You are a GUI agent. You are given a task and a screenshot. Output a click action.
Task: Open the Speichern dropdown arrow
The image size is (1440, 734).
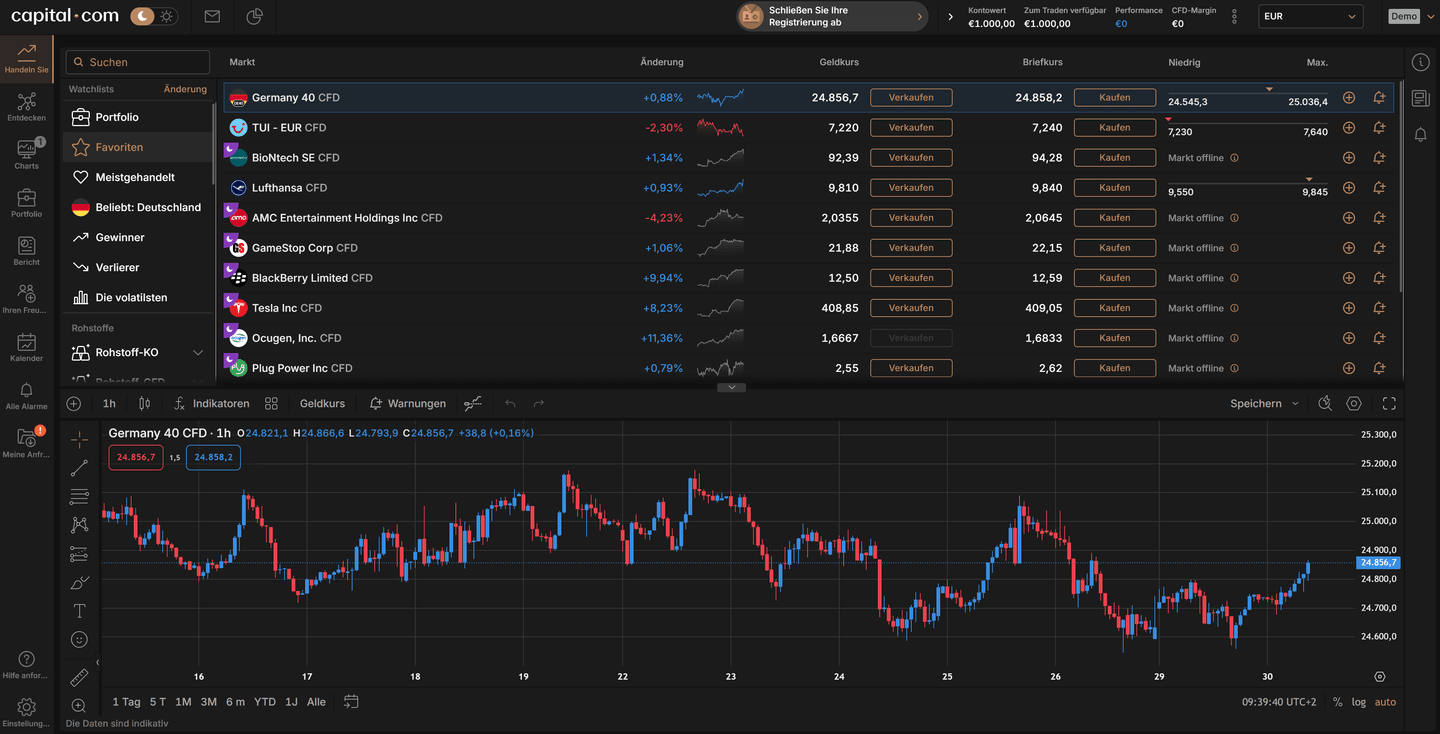pos(1296,404)
